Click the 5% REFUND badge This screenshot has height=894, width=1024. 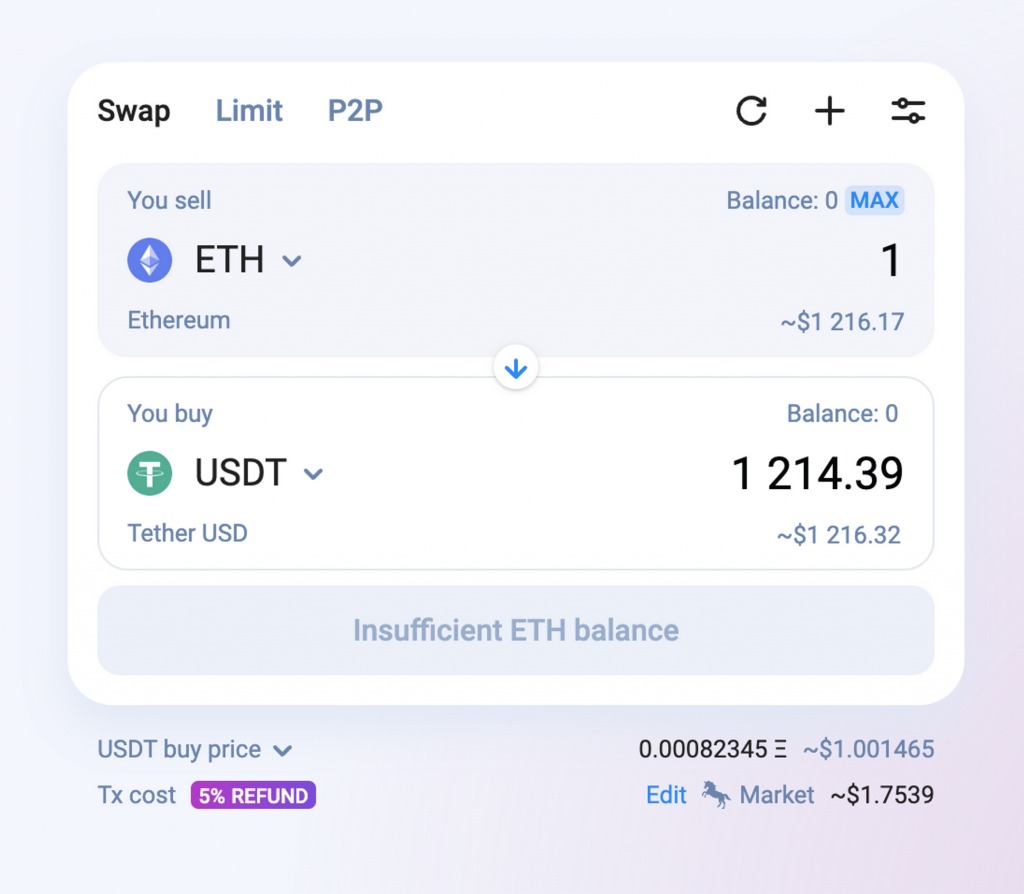pyautogui.click(x=253, y=795)
